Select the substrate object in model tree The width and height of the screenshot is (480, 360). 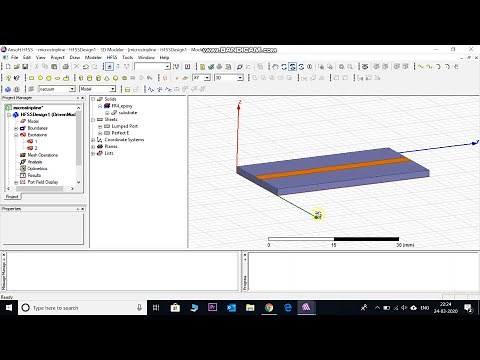[x=124, y=113]
